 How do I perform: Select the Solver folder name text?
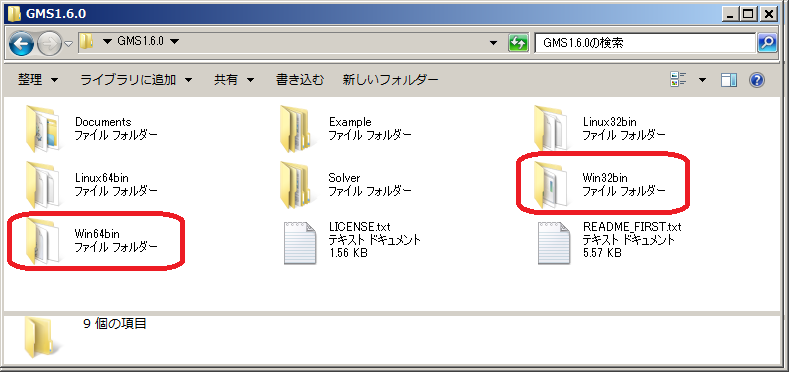click(x=344, y=178)
